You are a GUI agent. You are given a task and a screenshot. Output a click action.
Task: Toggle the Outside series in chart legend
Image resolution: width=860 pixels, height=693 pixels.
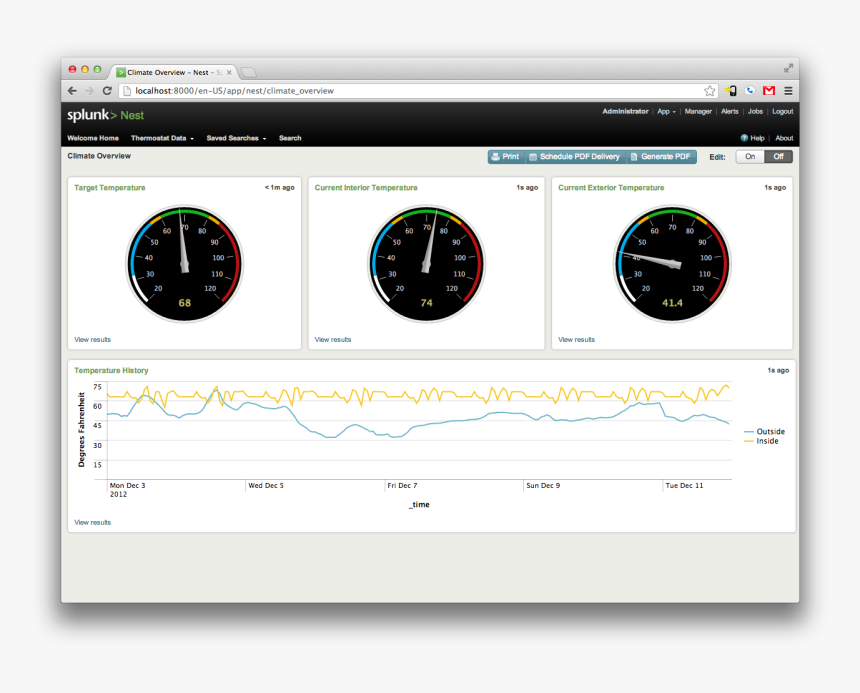pyautogui.click(x=765, y=431)
